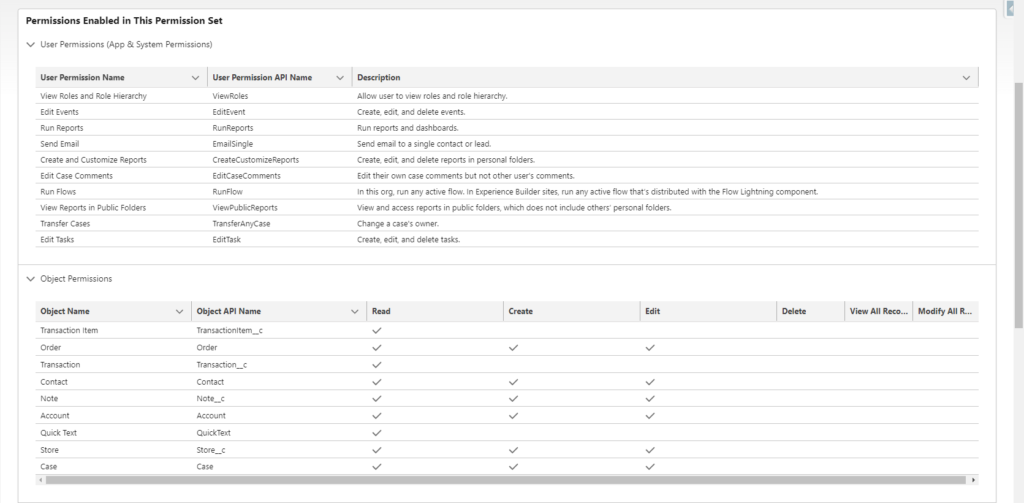Open User Permission Name column menu
Screen dimensions: 1024x503
click(x=195, y=78)
